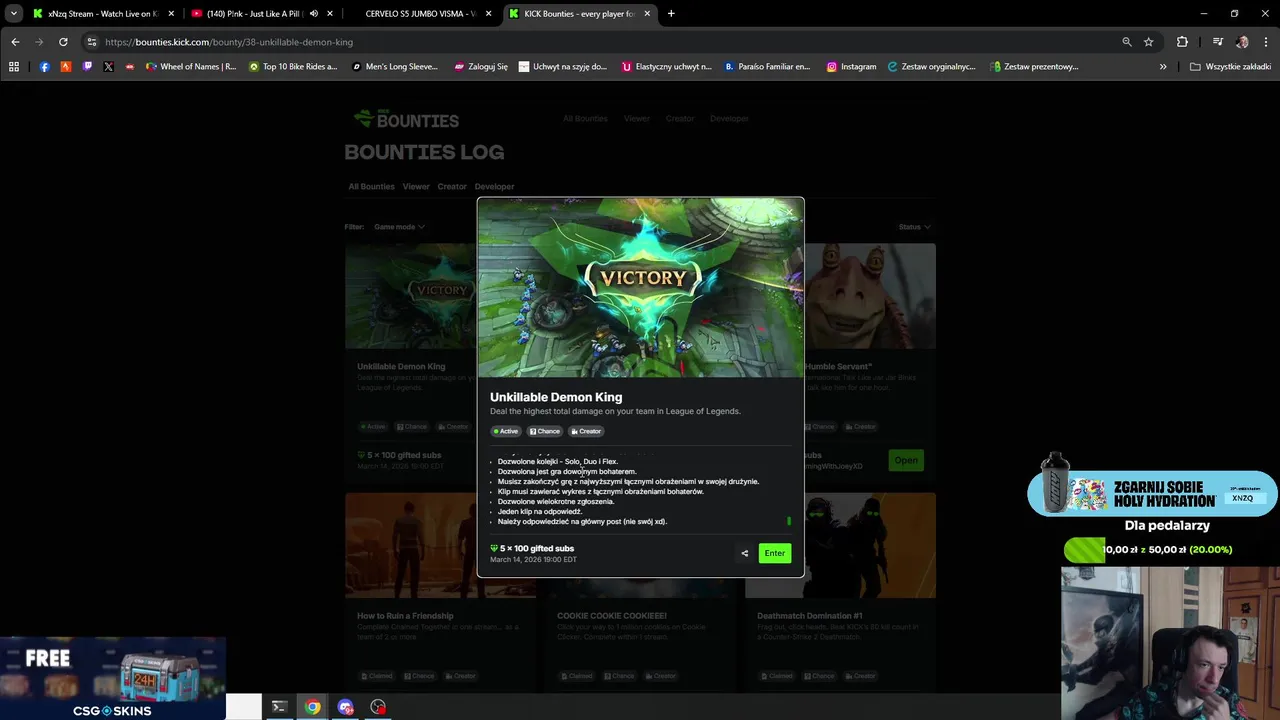Click the KICK Bounties logo
Screen dimensions: 1280x720
[x=406, y=119]
